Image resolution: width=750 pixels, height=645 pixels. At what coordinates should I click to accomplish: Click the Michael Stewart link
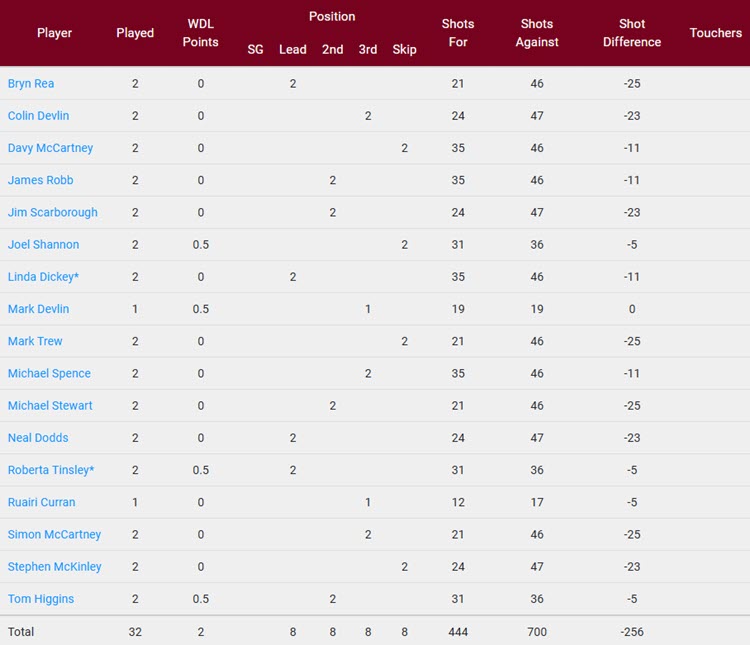(50, 406)
